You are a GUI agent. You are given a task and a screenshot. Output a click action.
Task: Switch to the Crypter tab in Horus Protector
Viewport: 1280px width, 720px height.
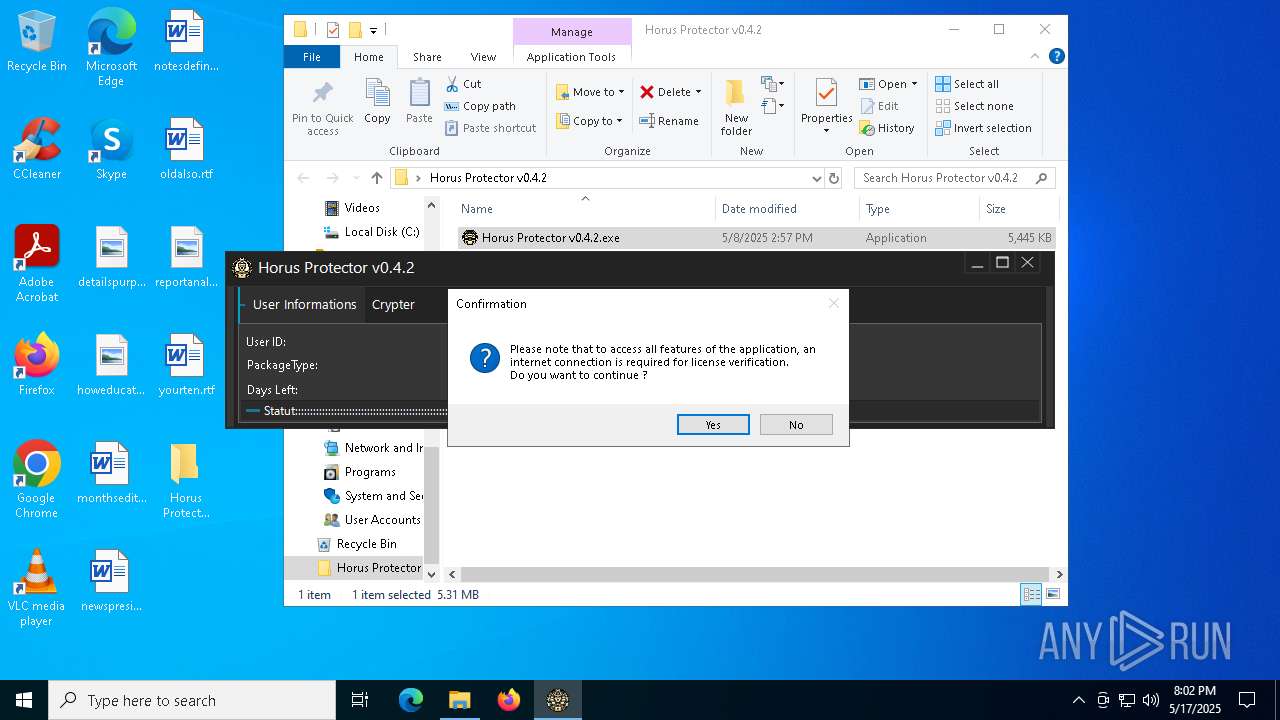393,304
